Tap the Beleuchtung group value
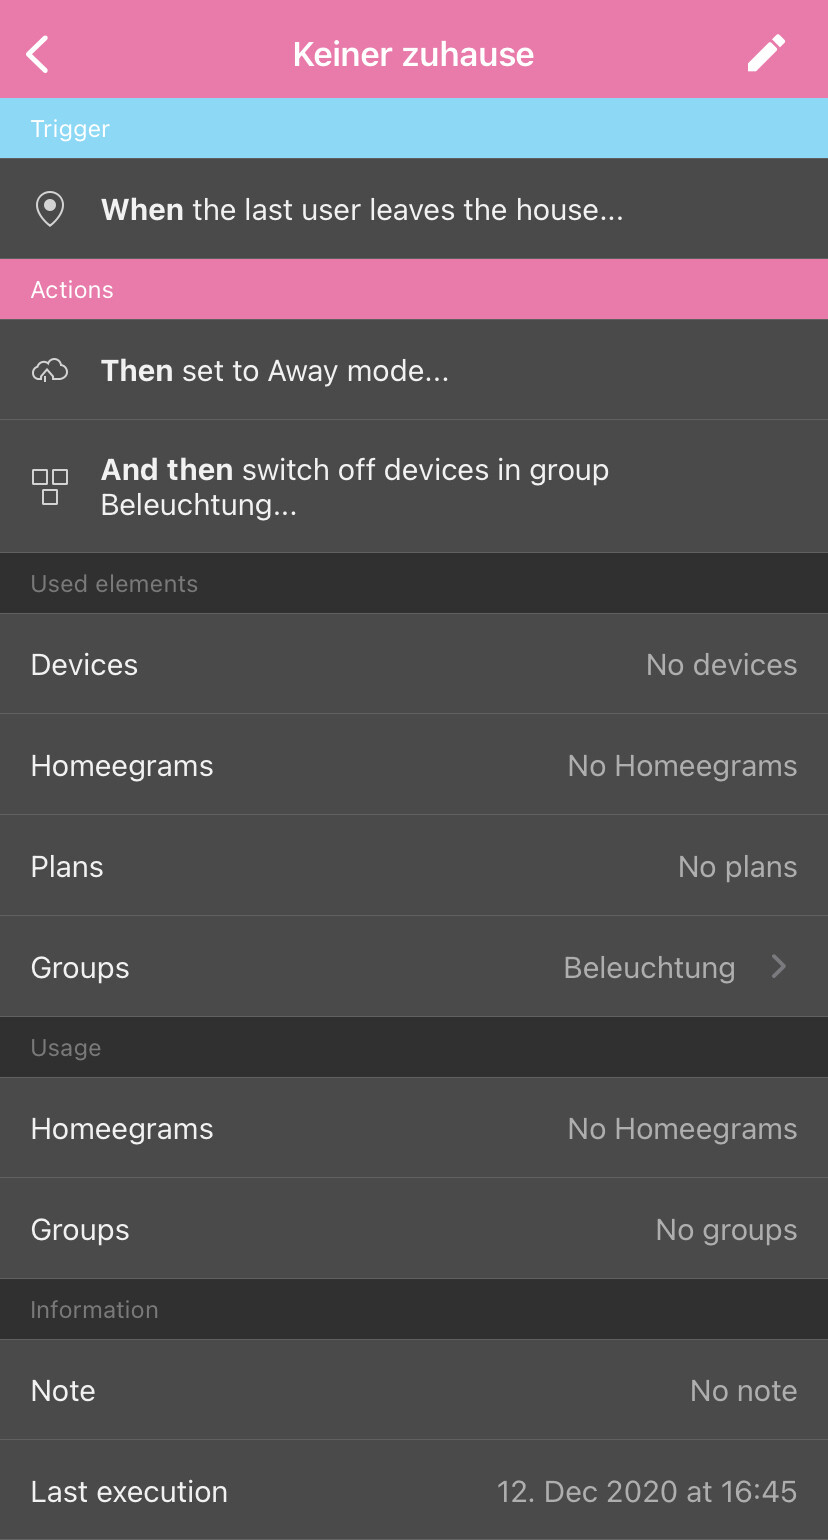 click(x=649, y=968)
